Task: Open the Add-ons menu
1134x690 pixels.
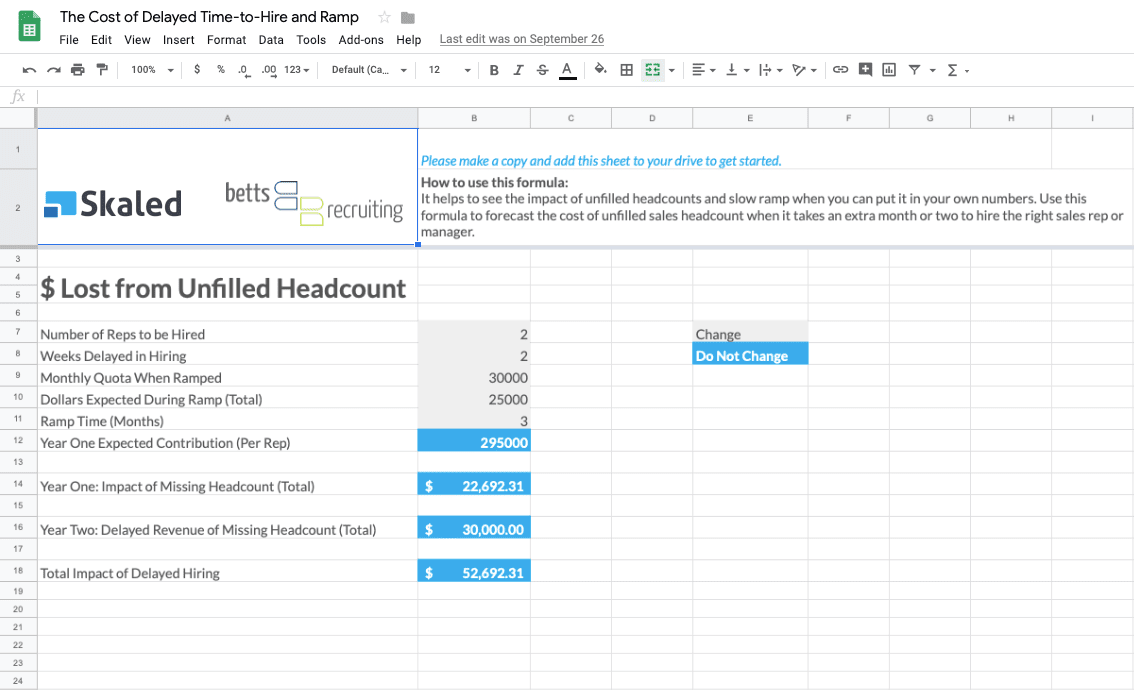Action: (361, 40)
